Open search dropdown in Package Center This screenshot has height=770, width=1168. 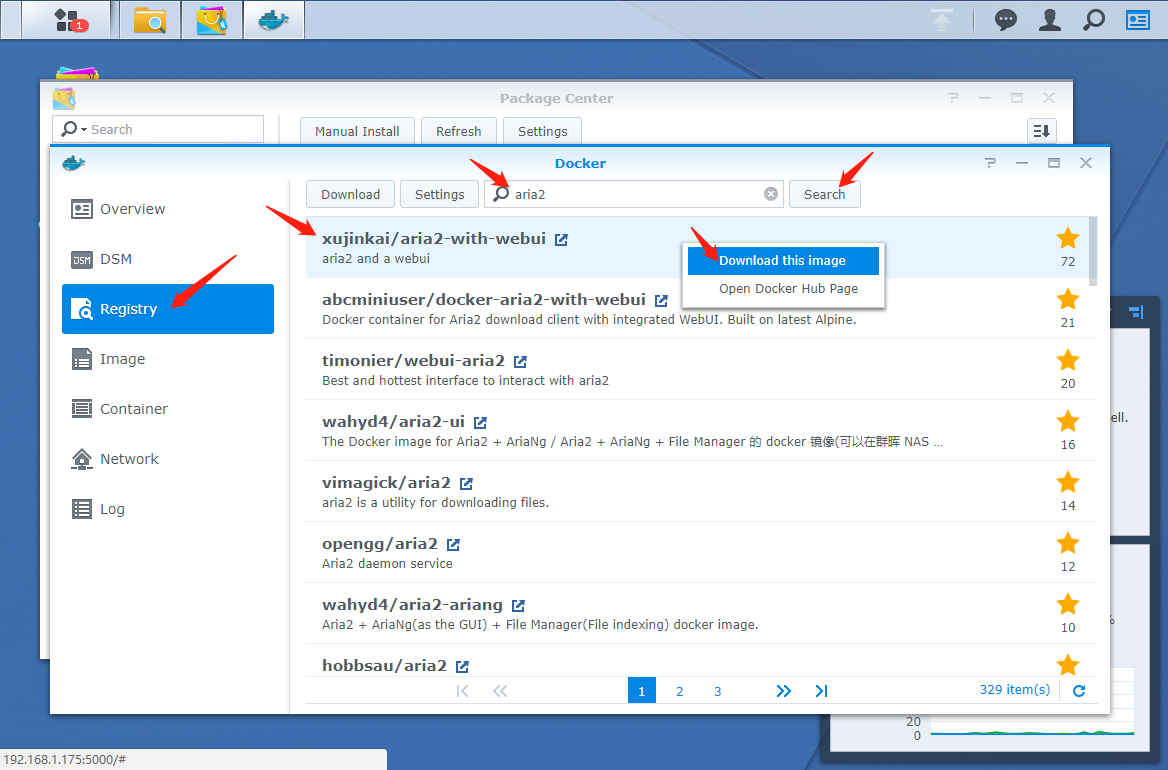point(74,129)
